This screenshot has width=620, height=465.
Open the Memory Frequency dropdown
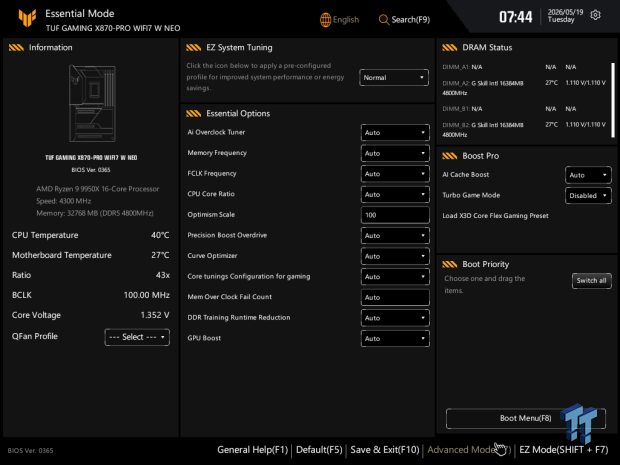395,153
